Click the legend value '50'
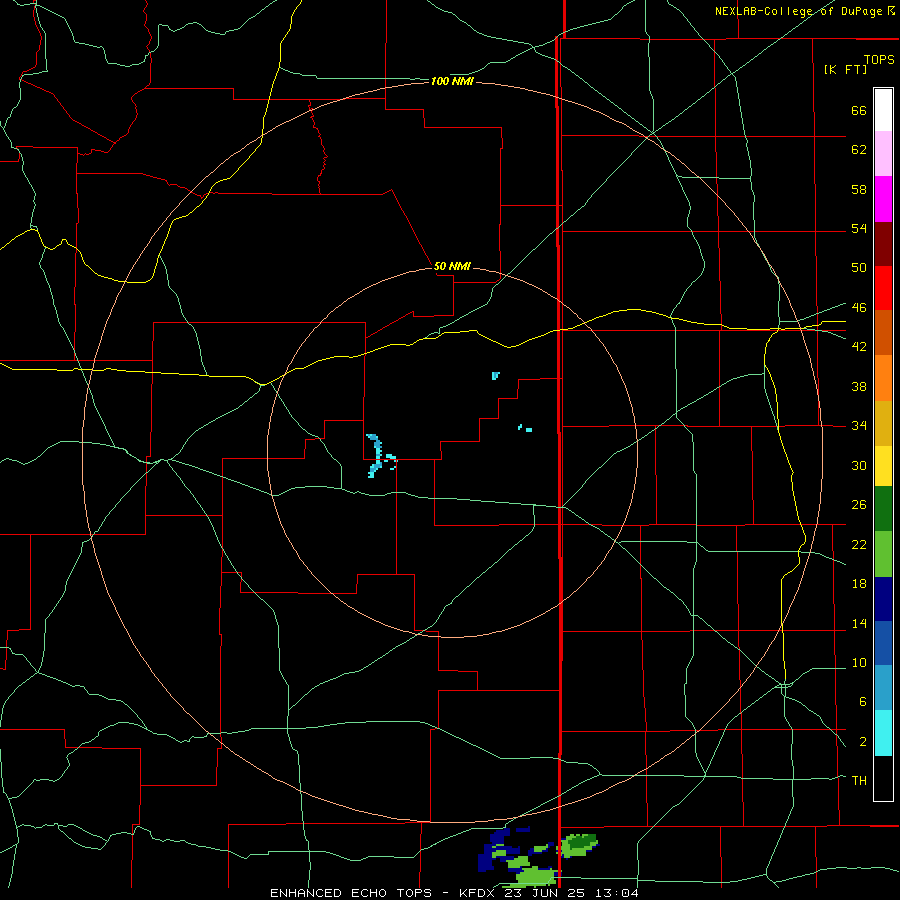This screenshot has width=900, height=900. click(x=859, y=267)
